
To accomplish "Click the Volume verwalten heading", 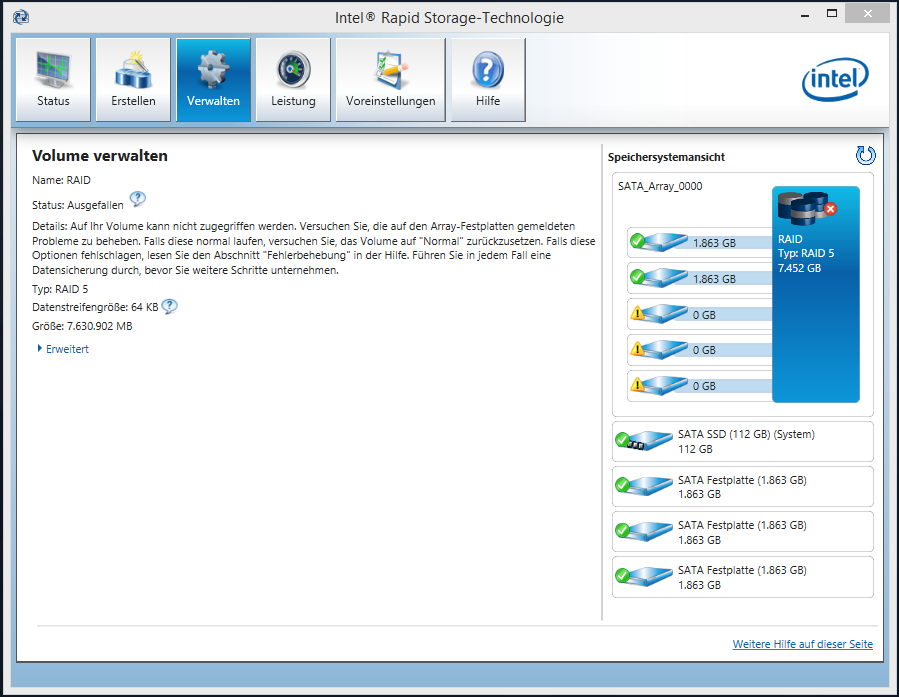I will 100,156.
